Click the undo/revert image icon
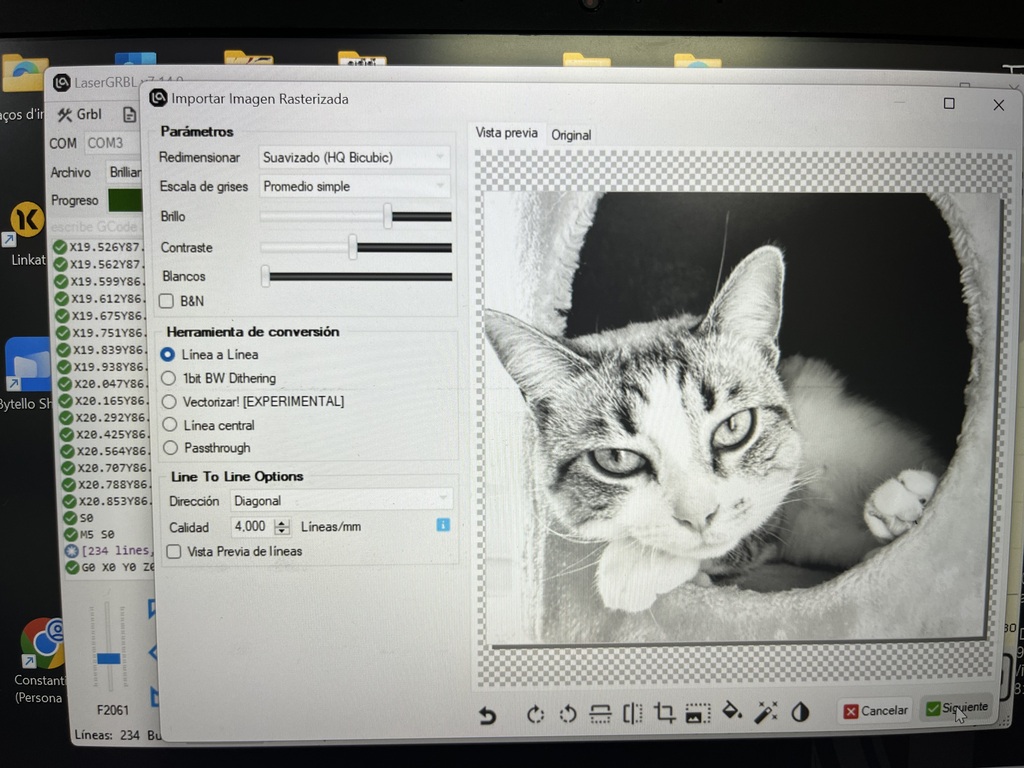This screenshot has height=768, width=1024. click(487, 715)
